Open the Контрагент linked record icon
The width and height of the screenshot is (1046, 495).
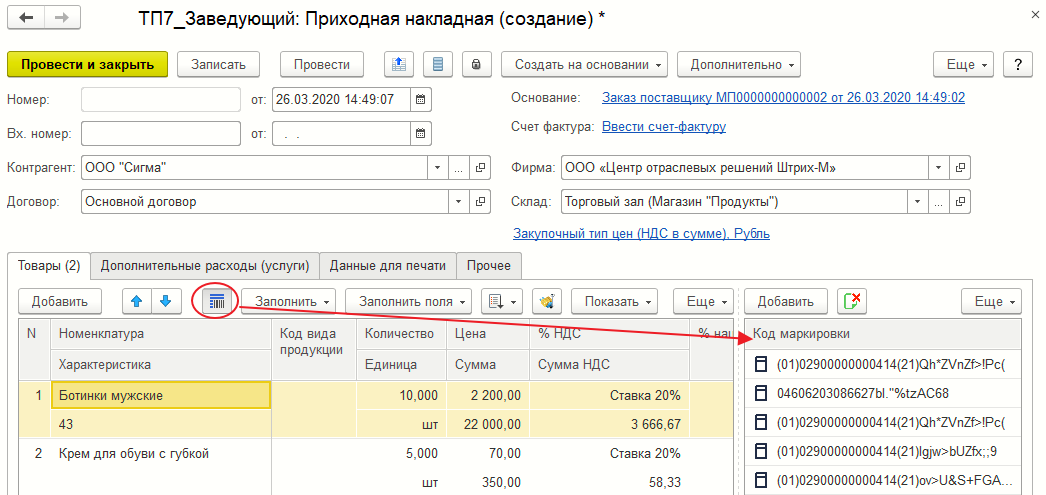tap(481, 167)
